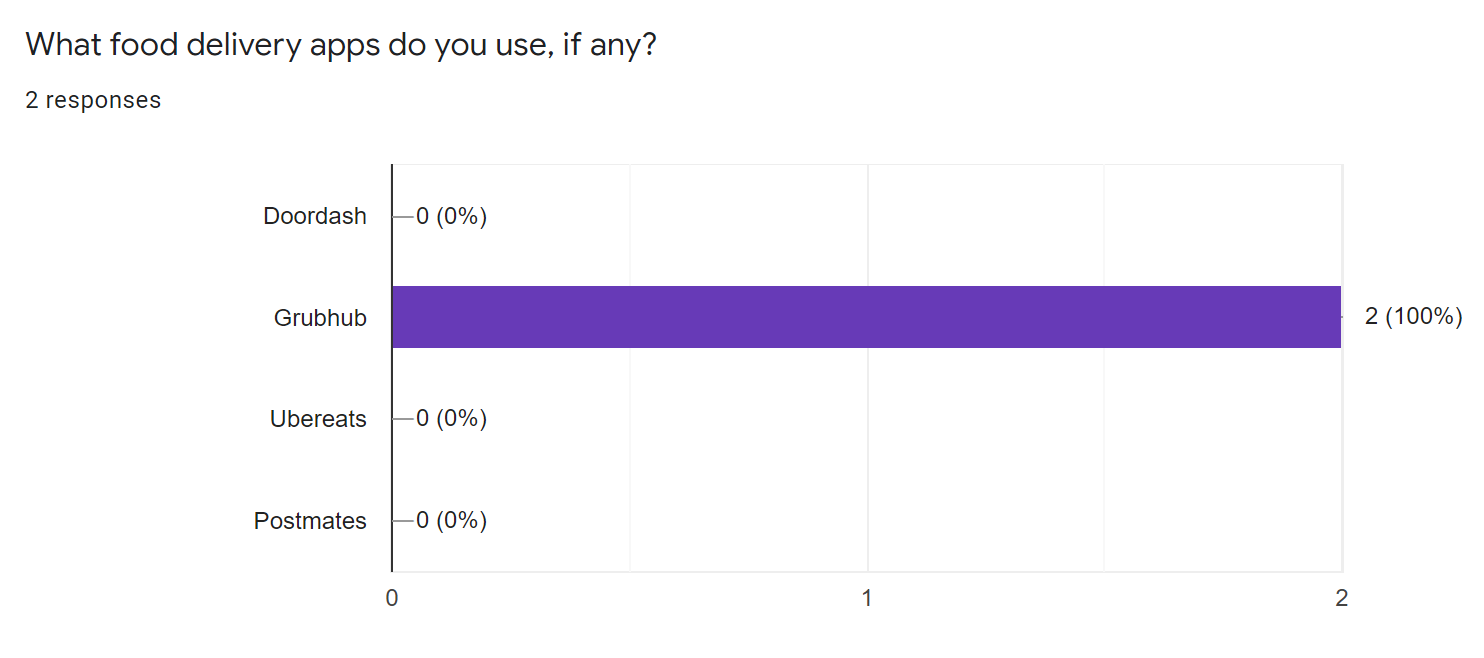Image resolution: width=1484 pixels, height=658 pixels.
Task: Click the x-axis tick labeled 0
Action: pyautogui.click(x=392, y=598)
